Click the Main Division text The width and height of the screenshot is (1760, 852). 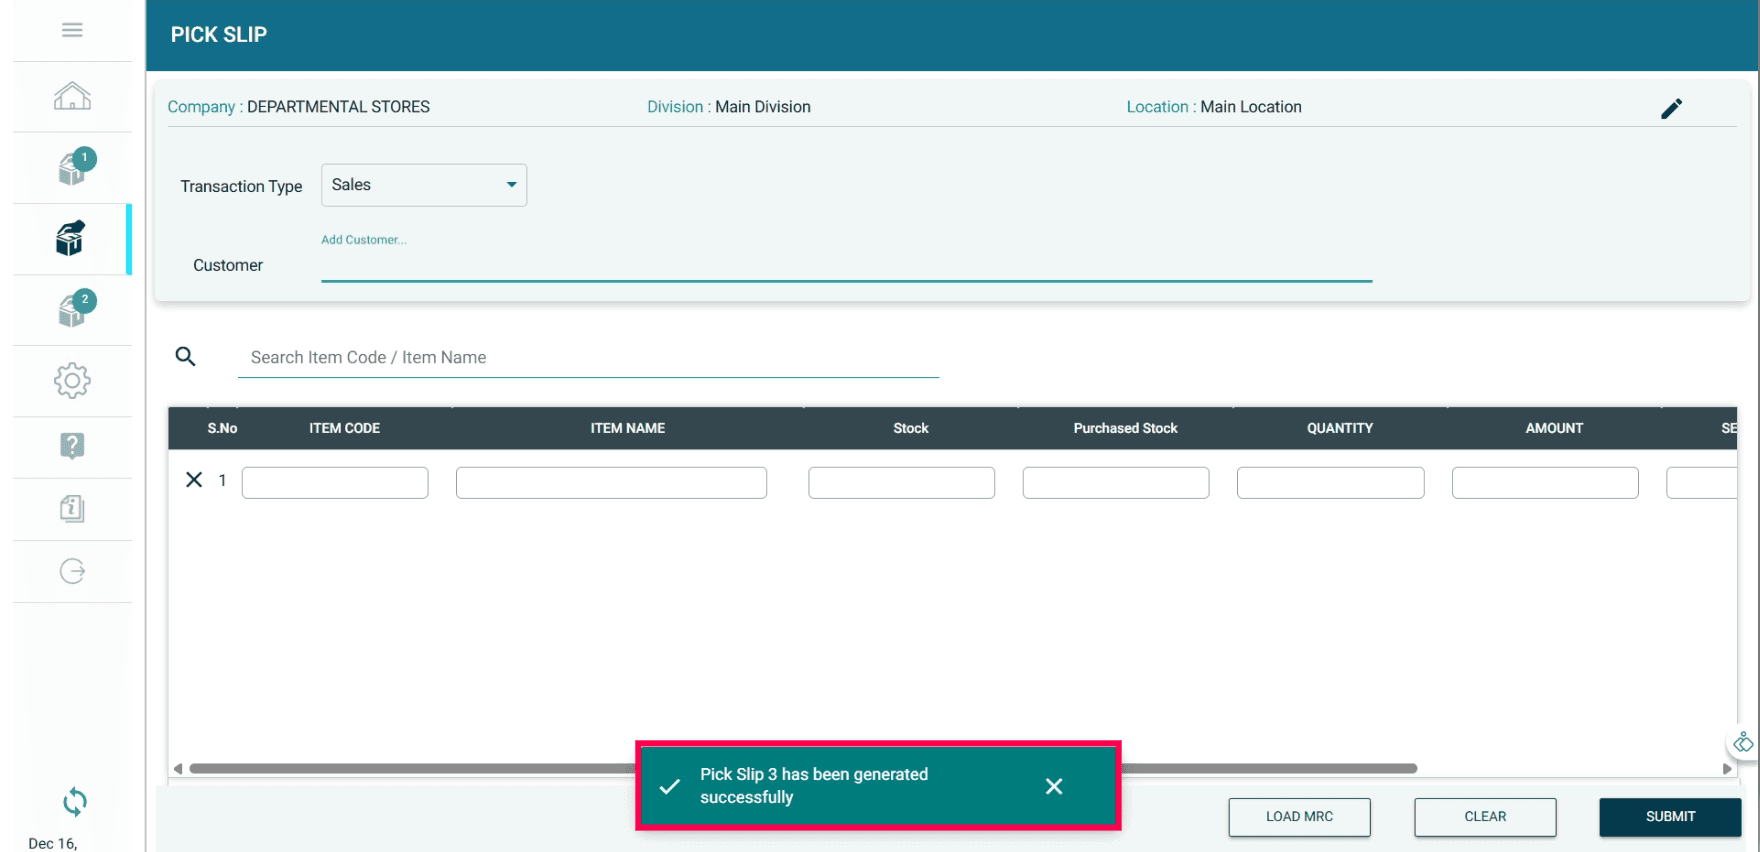coord(763,107)
